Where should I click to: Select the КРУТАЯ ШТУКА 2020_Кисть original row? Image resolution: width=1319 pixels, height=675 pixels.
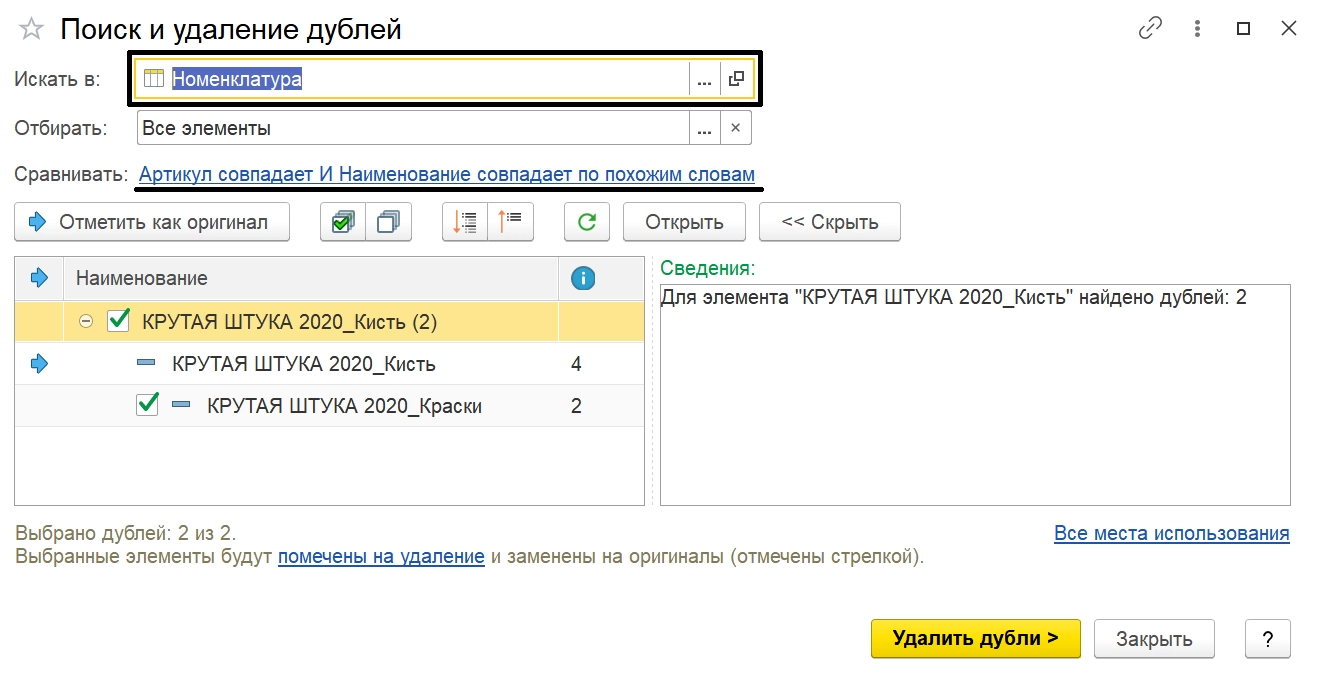coord(304,364)
